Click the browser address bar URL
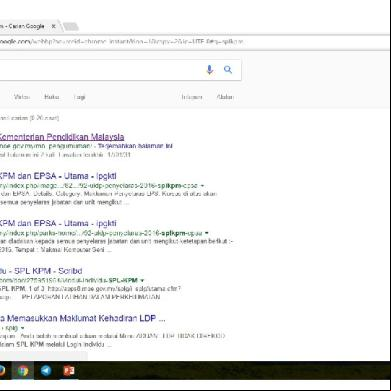Screen dimensions: 391x391 (x=121, y=42)
